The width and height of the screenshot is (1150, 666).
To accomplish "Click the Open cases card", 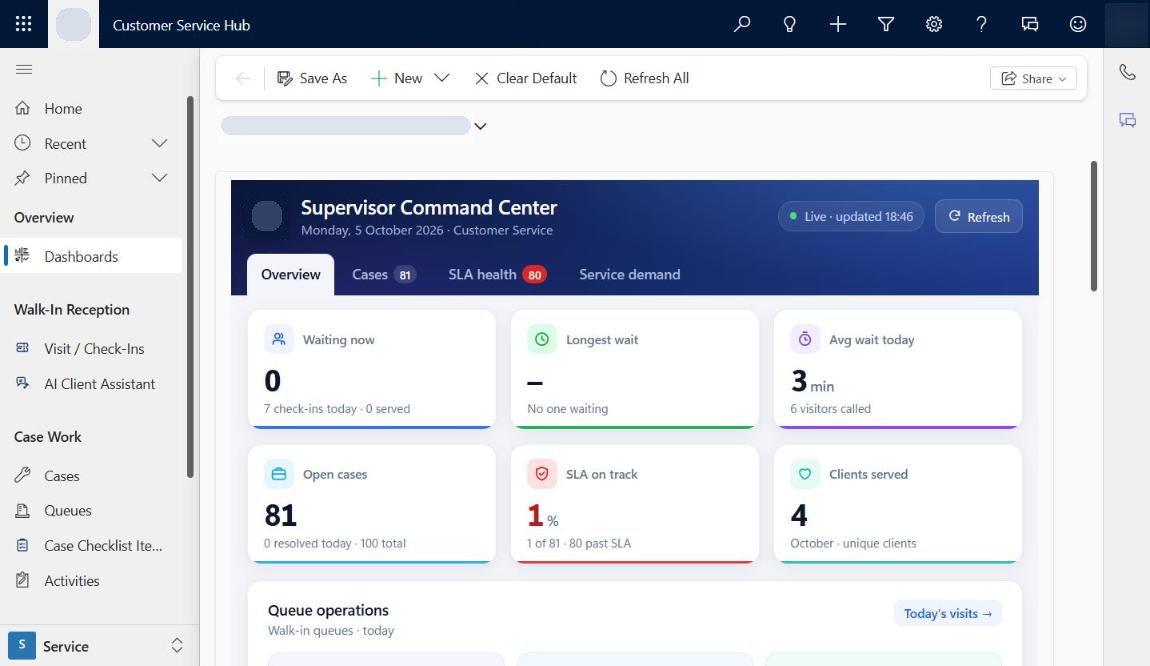I will click(x=372, y=504).
